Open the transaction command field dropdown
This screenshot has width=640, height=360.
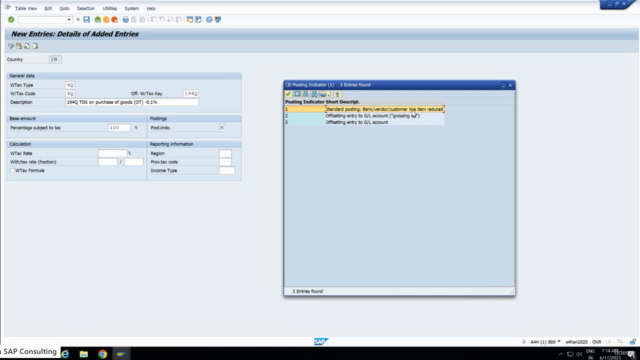(x=69, y=20)
